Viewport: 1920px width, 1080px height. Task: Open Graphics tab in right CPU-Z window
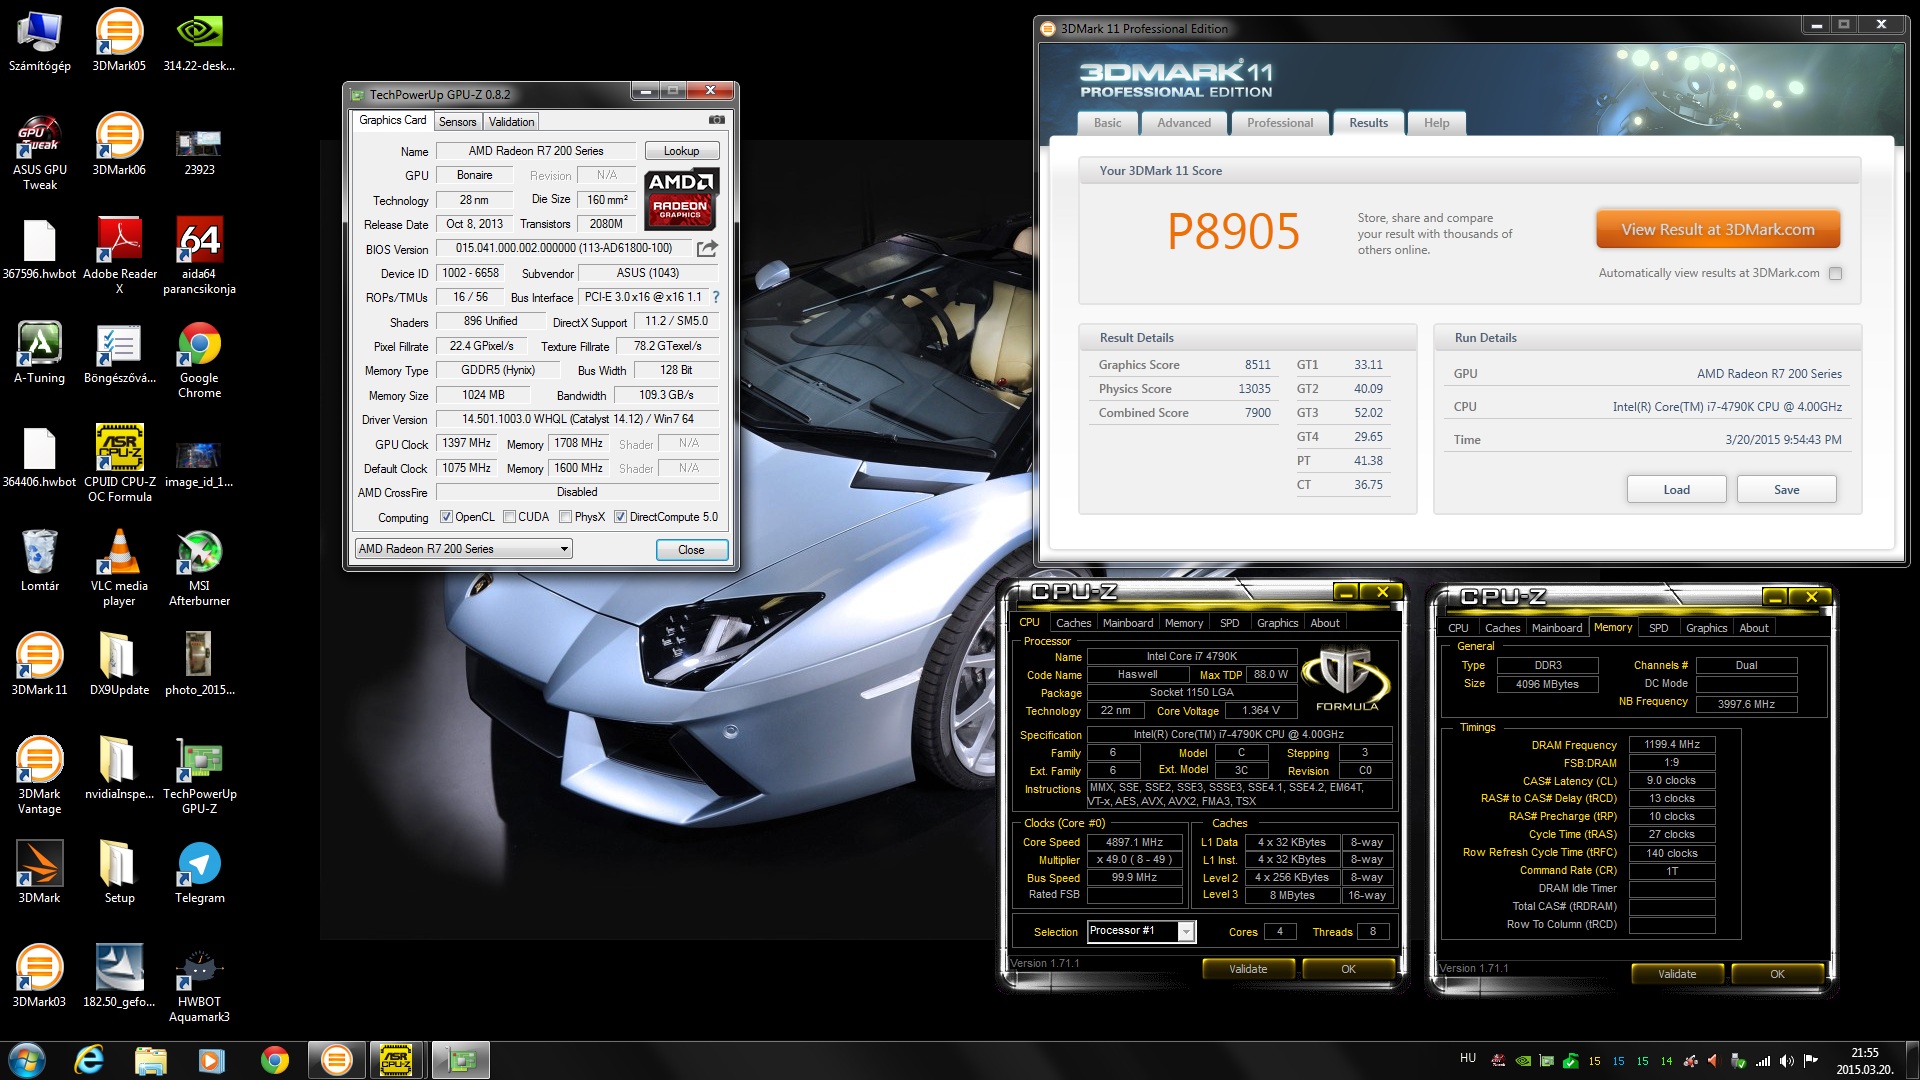(1706, 628)
